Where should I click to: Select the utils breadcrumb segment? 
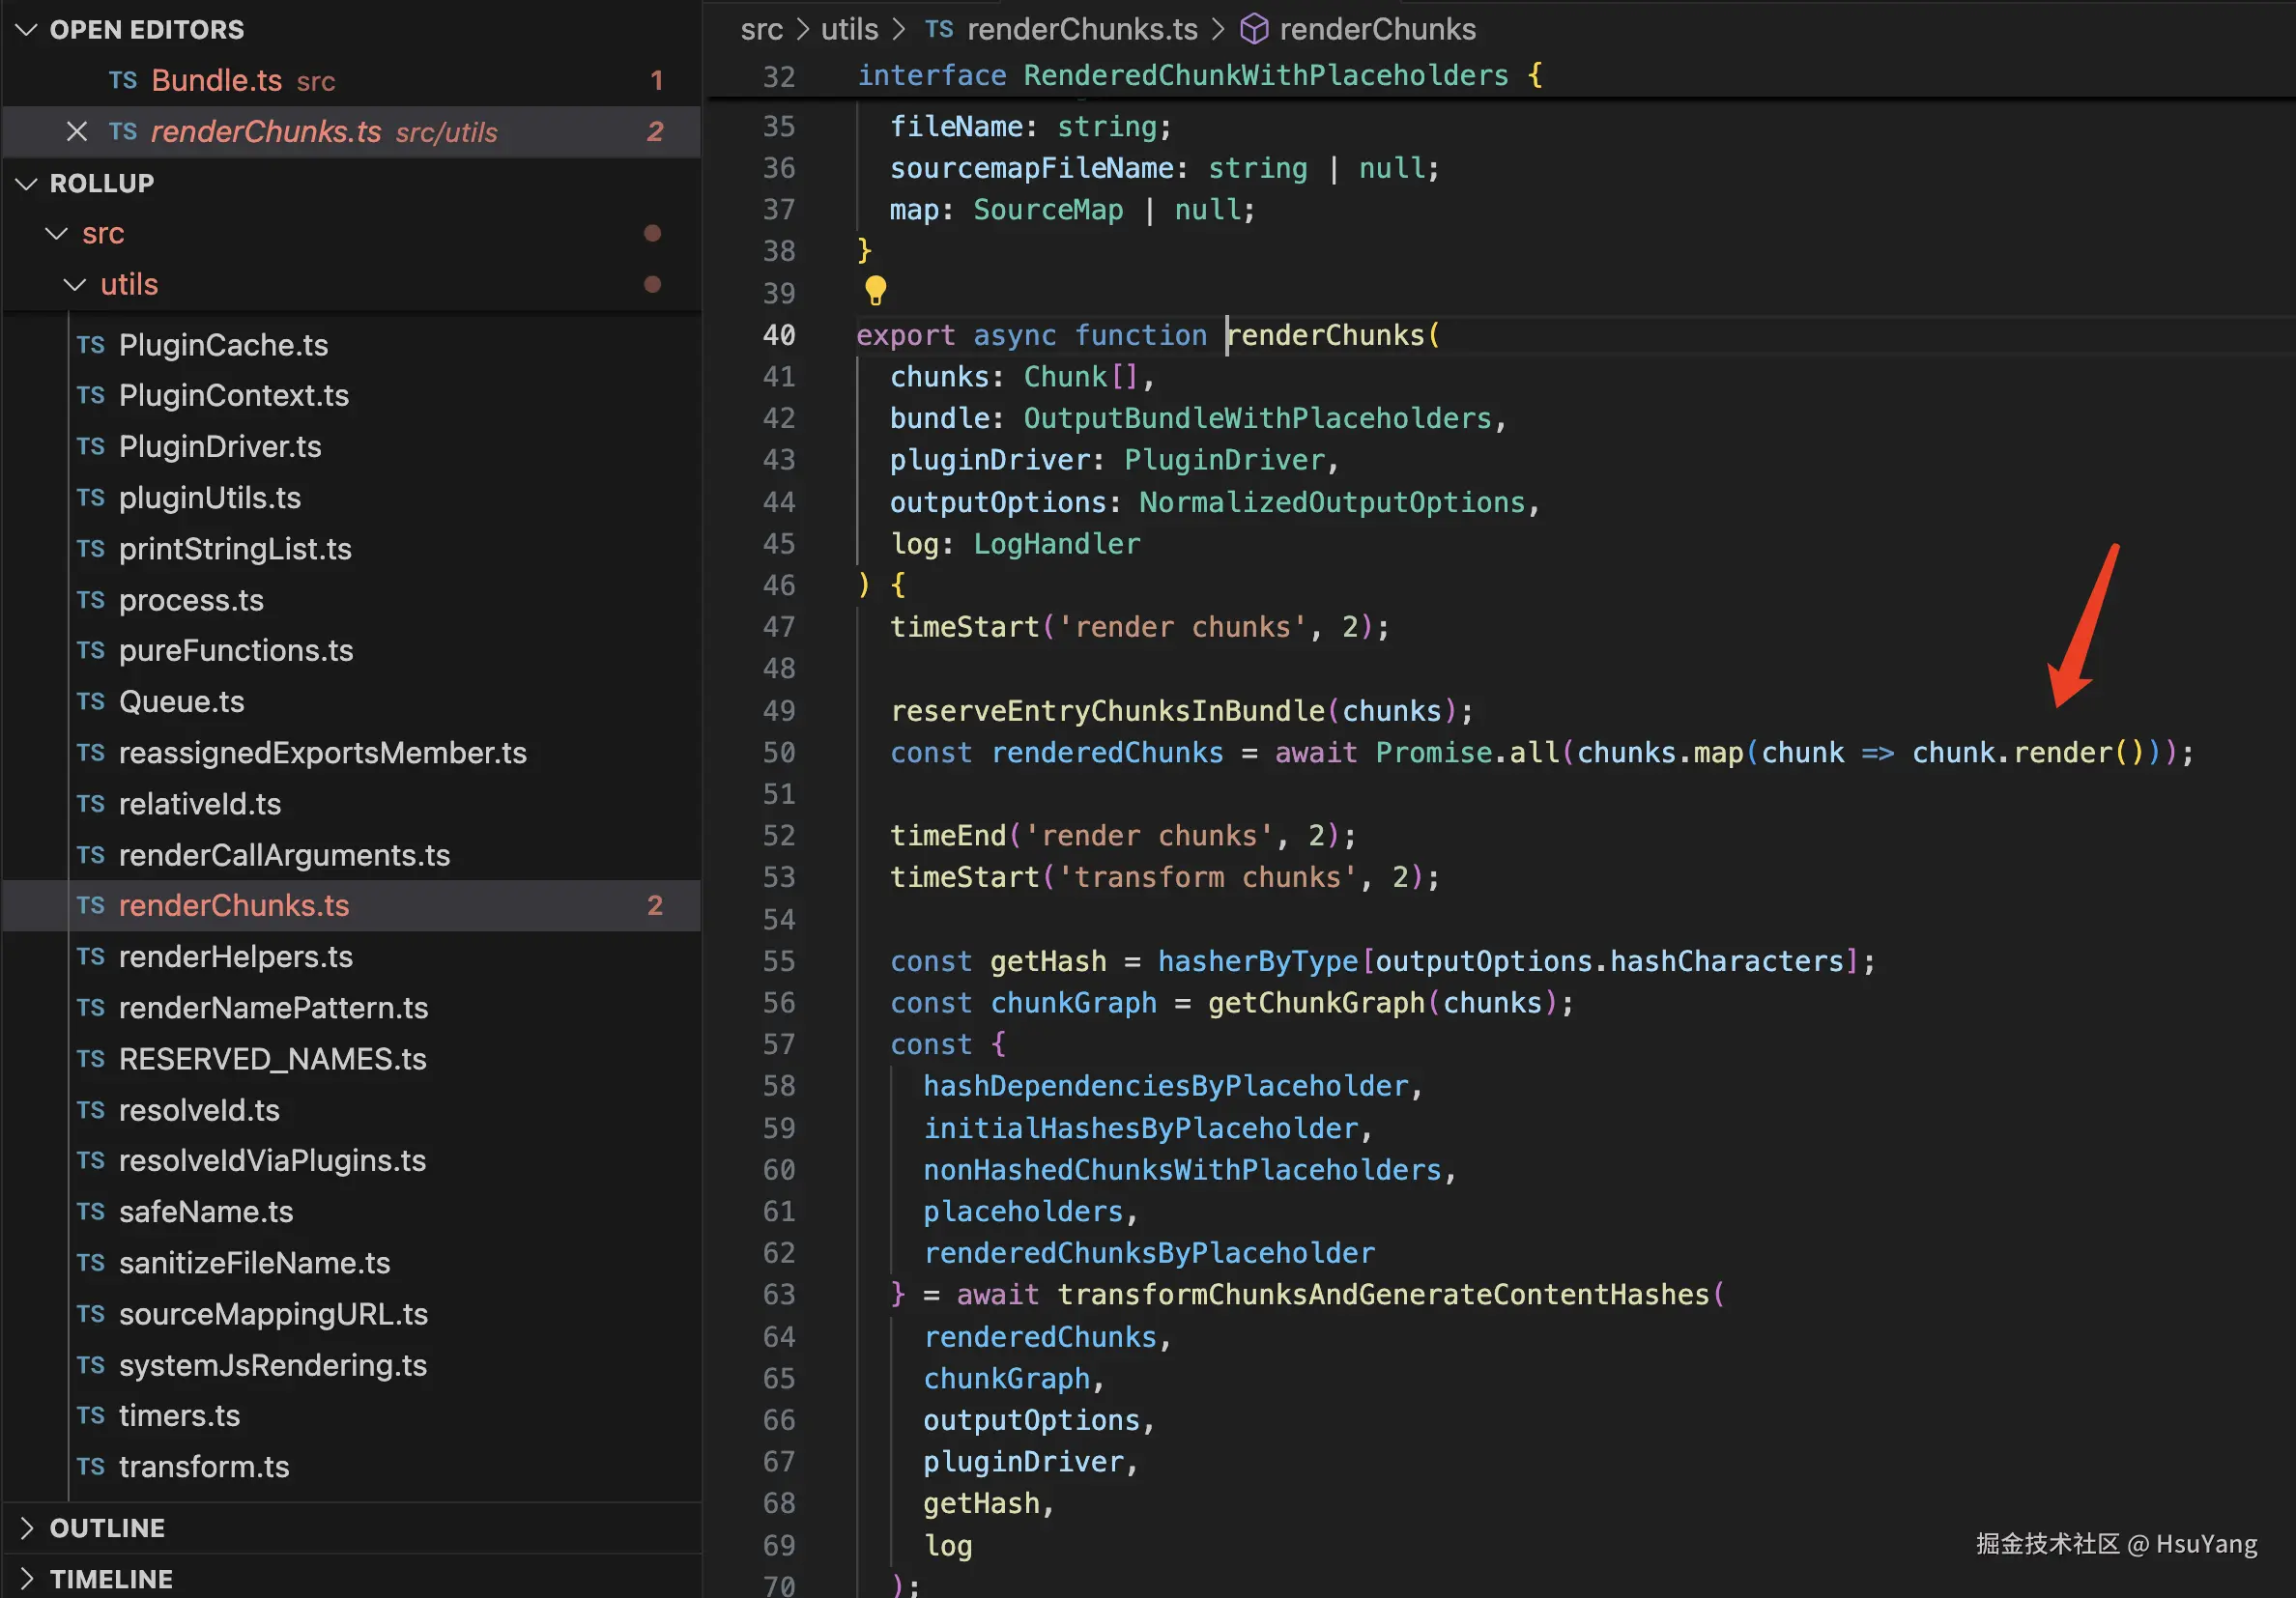849,29
